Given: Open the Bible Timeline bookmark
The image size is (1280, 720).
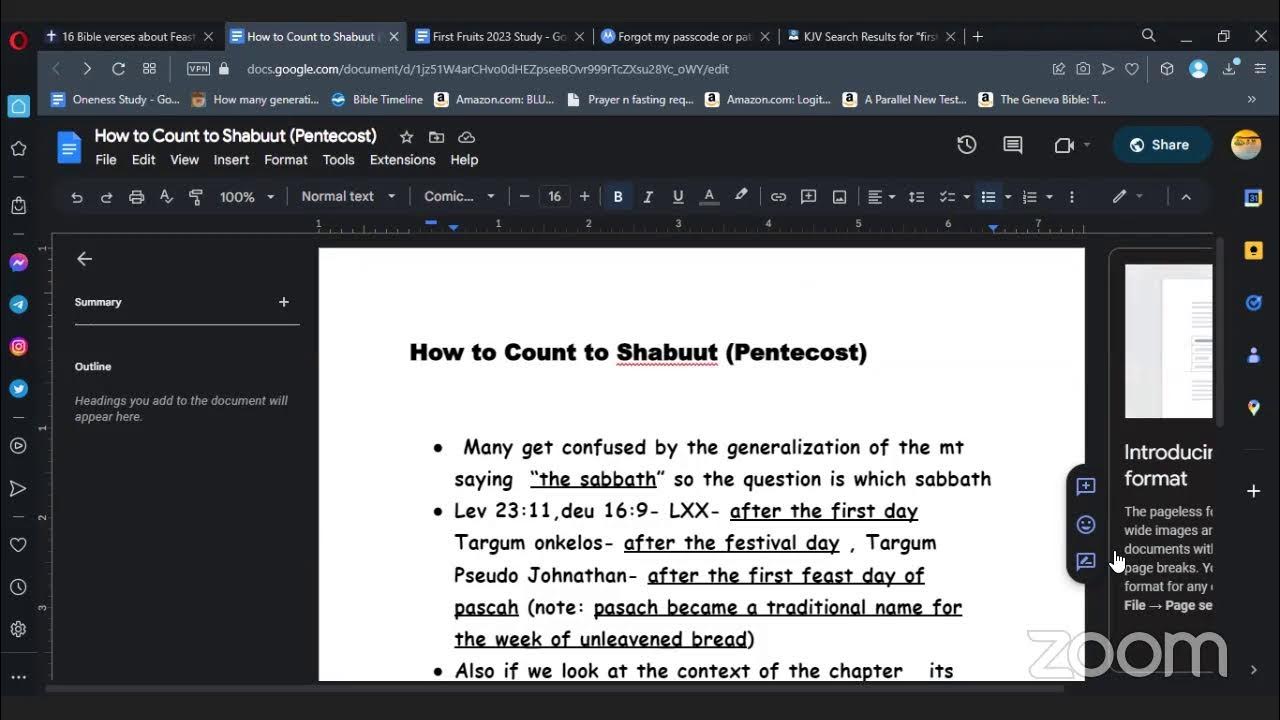Looking at the screenshot, I should (x=377, y=99).
